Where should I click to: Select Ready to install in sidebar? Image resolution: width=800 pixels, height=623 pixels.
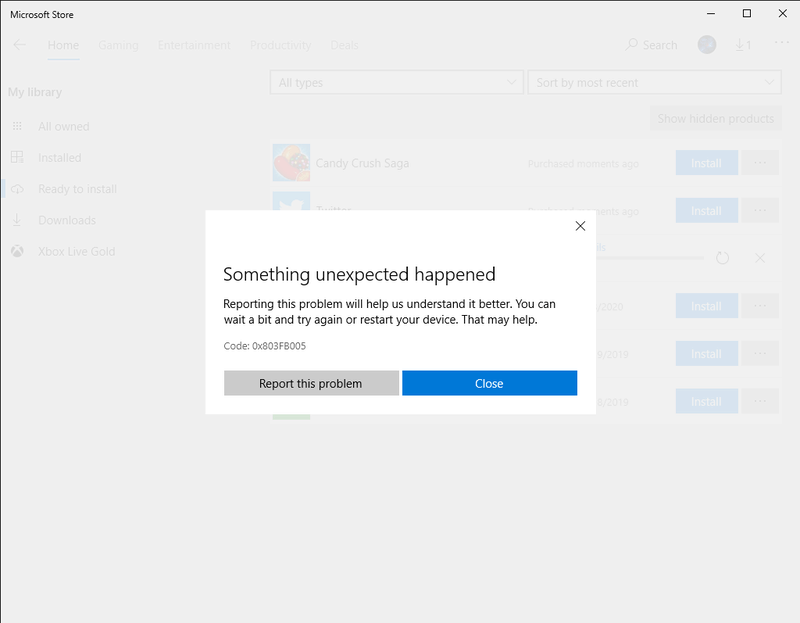(x=78, y=189)
